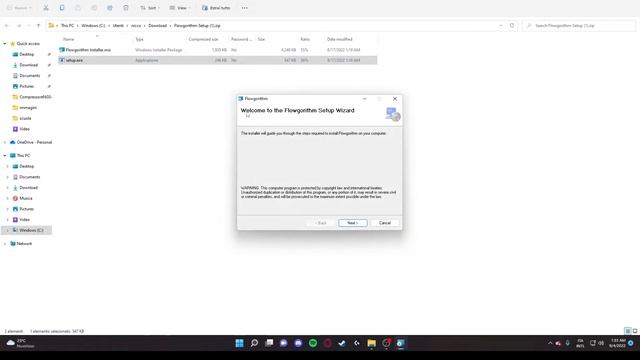Viewport: 640px width, 360px height.
Task: Click the Cut scissors icon in Explorer toolbar
Action: click(x=46, y=8)
